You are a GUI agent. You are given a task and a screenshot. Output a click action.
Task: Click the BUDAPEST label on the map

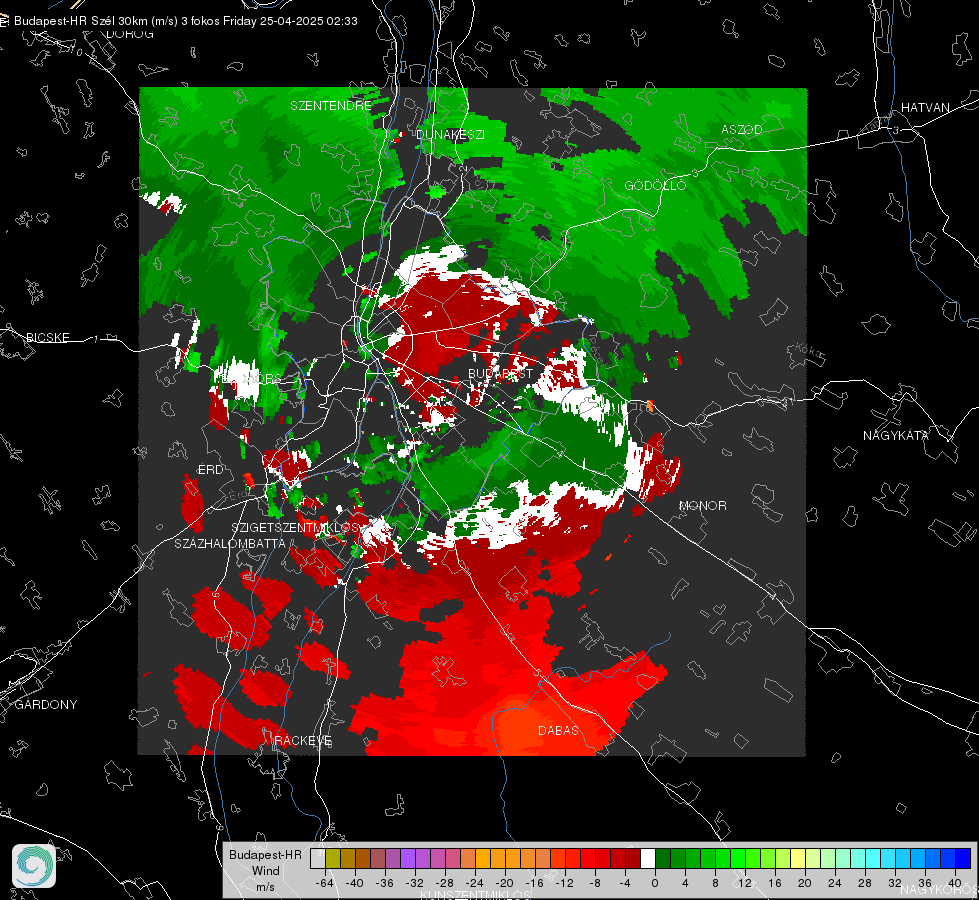[501, 373]
